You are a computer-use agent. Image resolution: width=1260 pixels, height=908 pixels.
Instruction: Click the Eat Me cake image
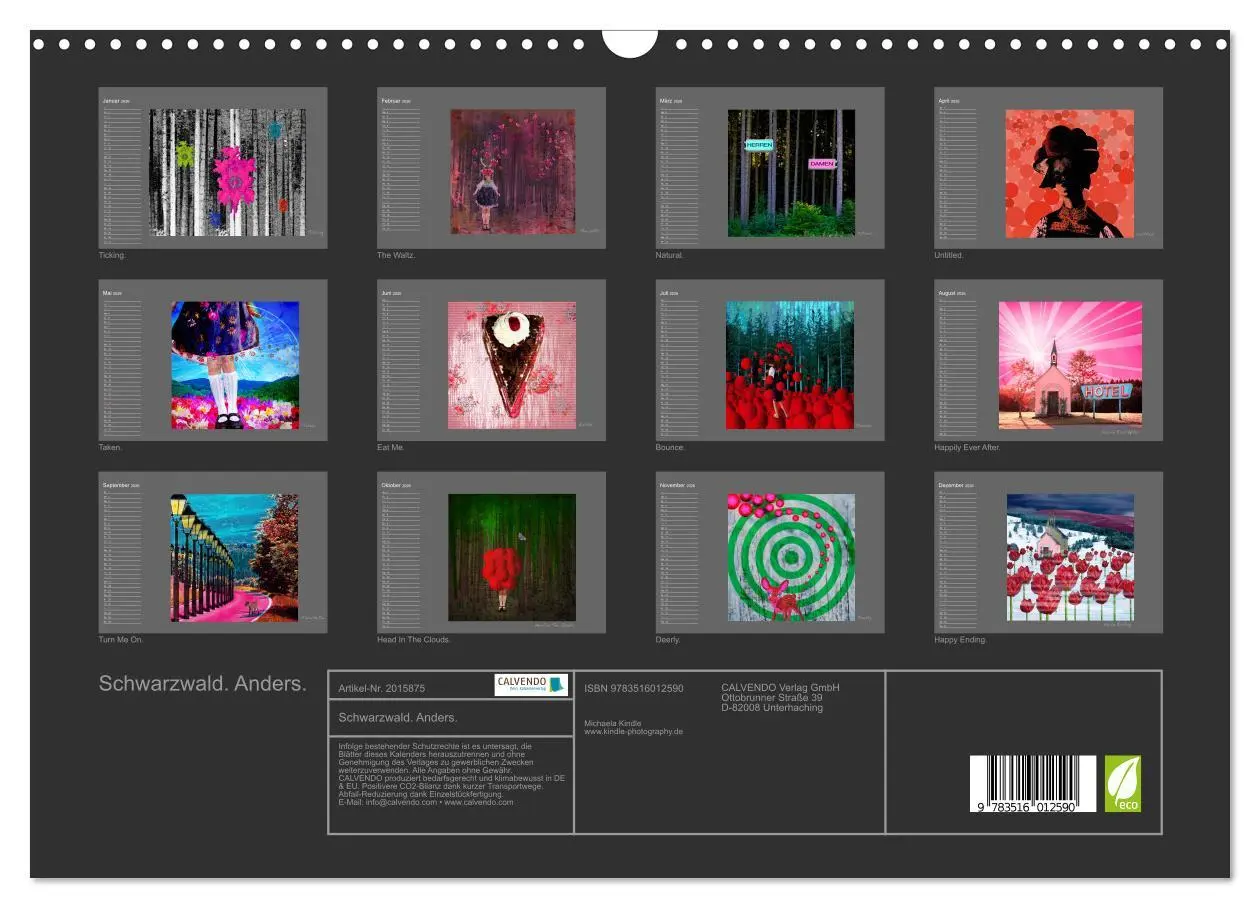point(512,365)
